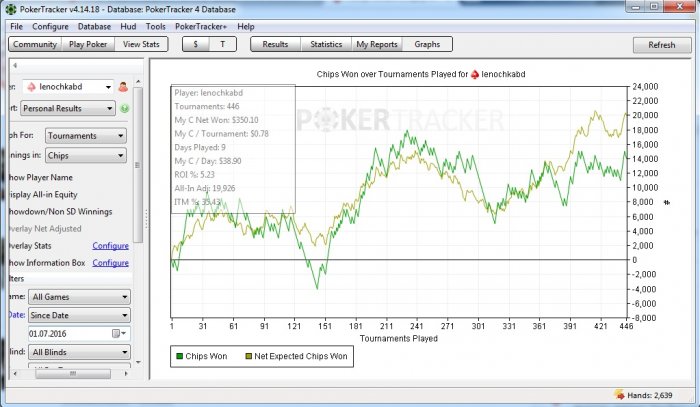The width and height of the screenshot is (700, 407).
Task: Open the Database menu
Action: tap(94, 26)
